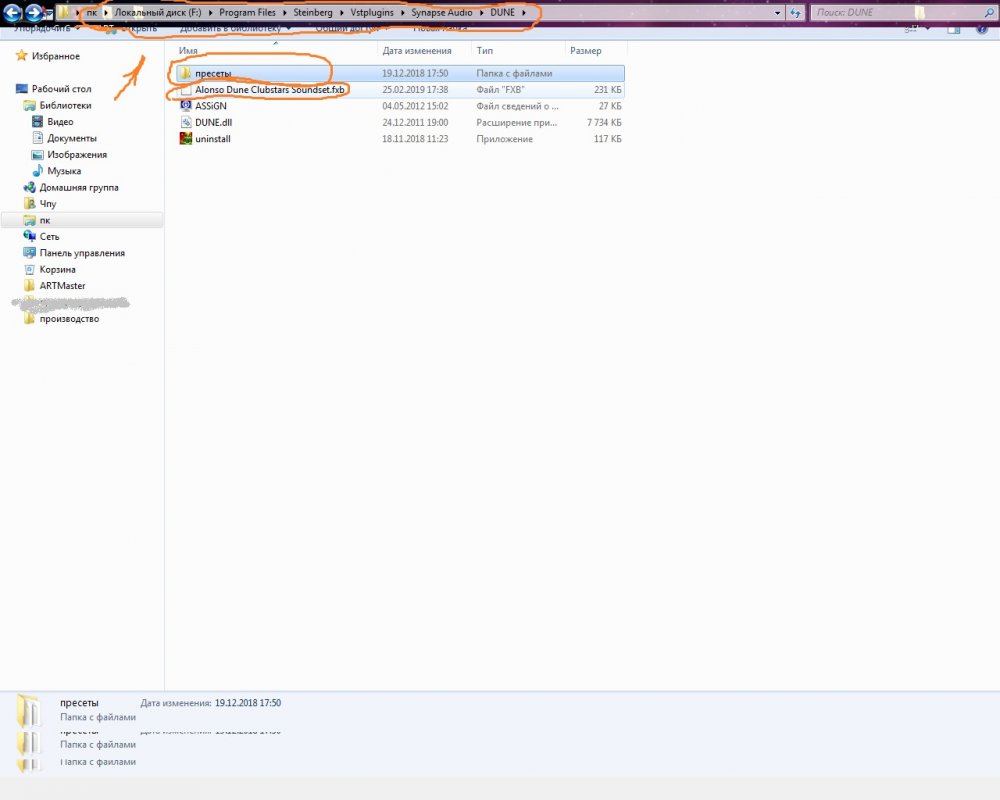Click date '24.12.2011 19:00' in file list
The image size is (1000, 800).
pos(415,122)
